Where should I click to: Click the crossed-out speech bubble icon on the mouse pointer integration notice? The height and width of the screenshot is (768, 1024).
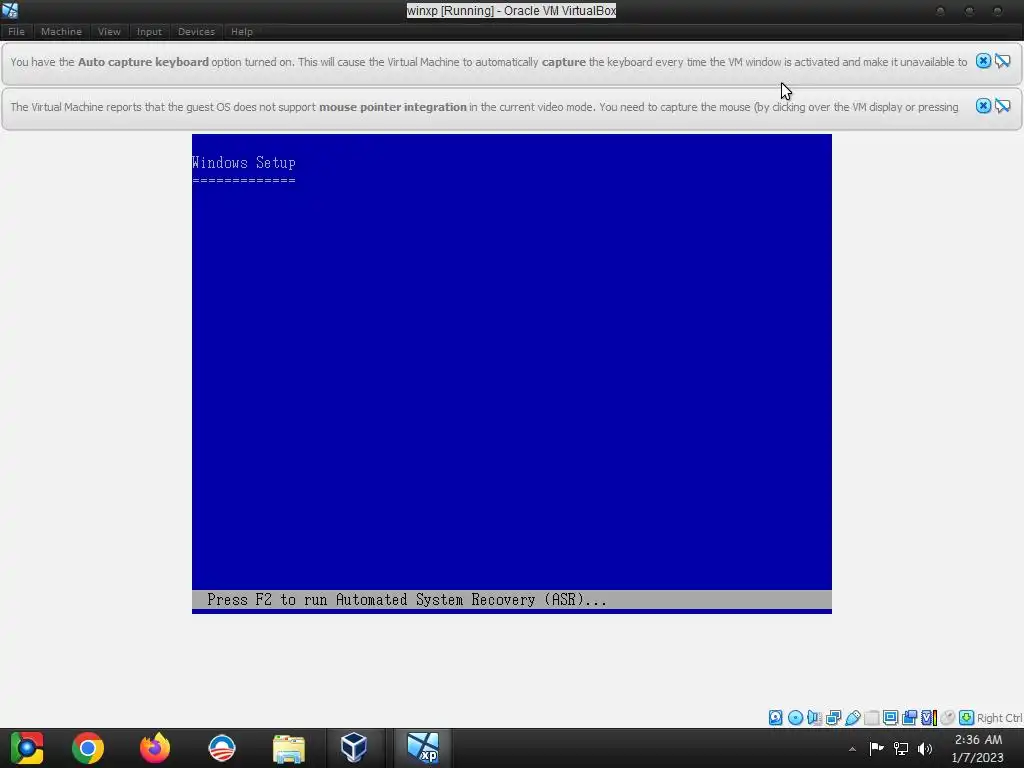[1003, 106]
